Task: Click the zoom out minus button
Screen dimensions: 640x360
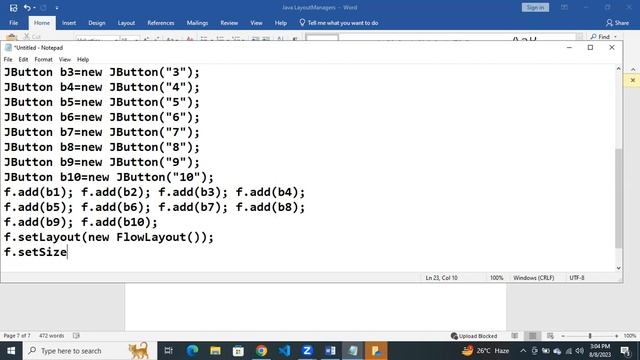Action: (x=563, y=336)
